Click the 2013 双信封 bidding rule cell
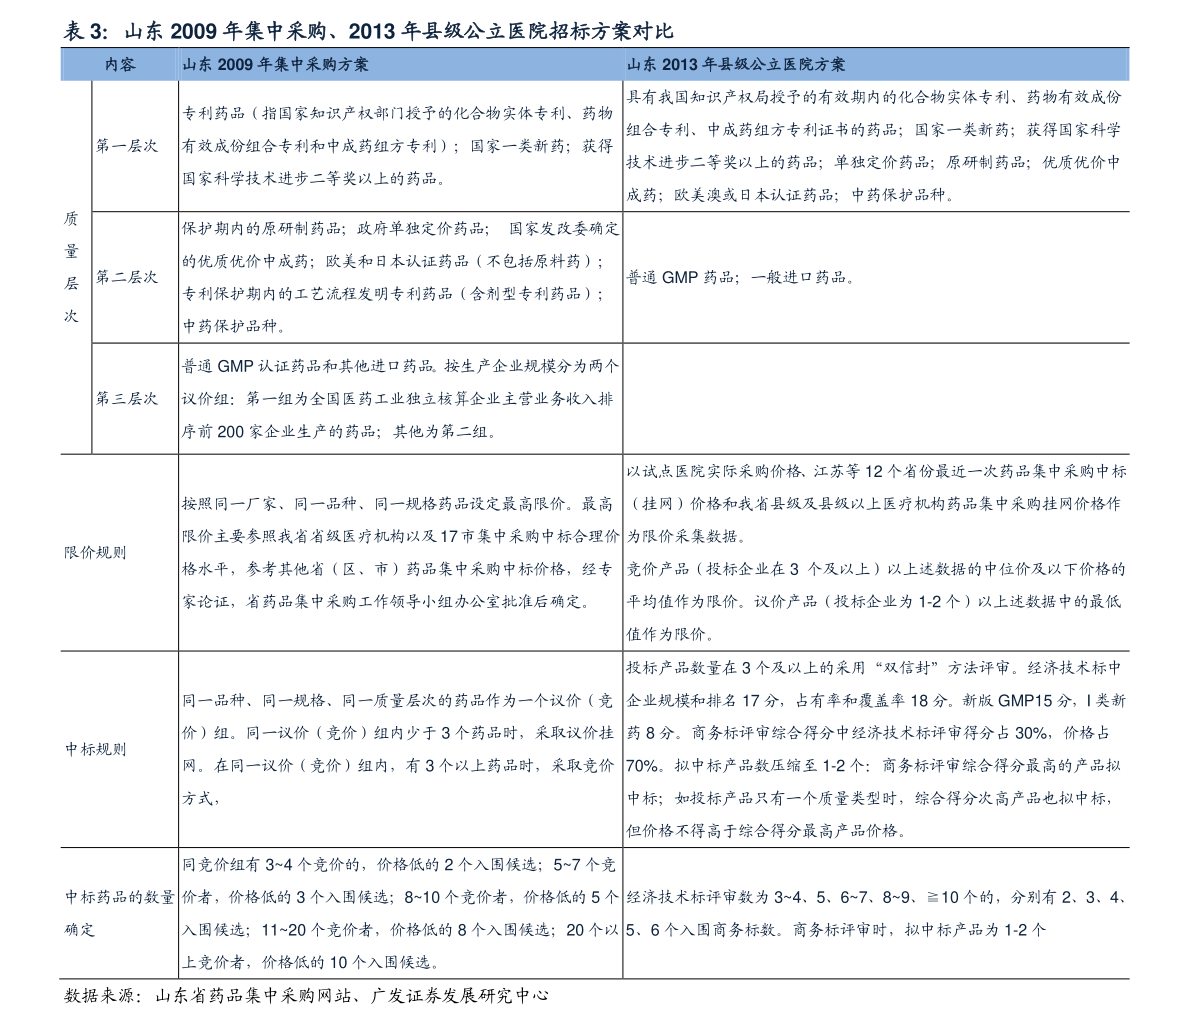This screenshot has width=1191, height=1026. [x=876, y=749]
